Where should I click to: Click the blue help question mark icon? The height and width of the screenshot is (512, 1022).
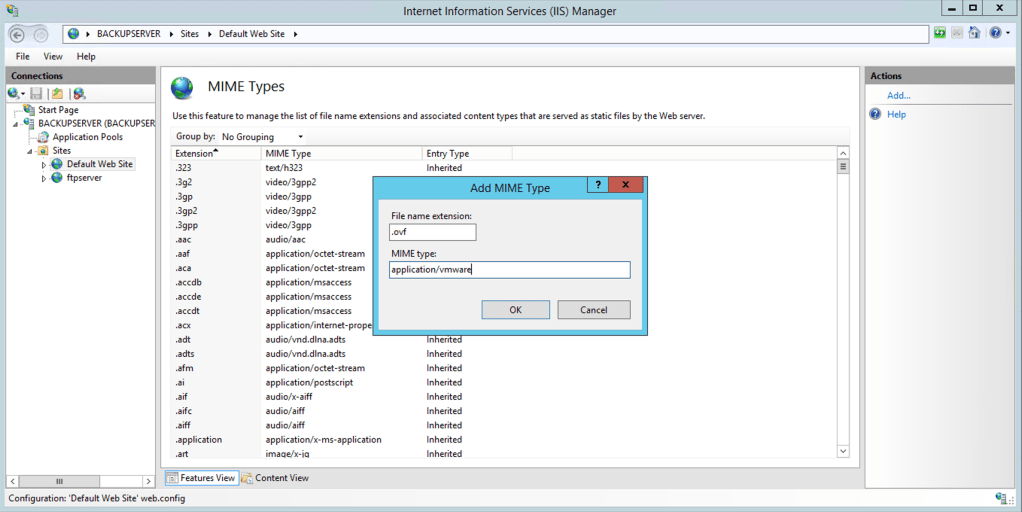point(995,33)
